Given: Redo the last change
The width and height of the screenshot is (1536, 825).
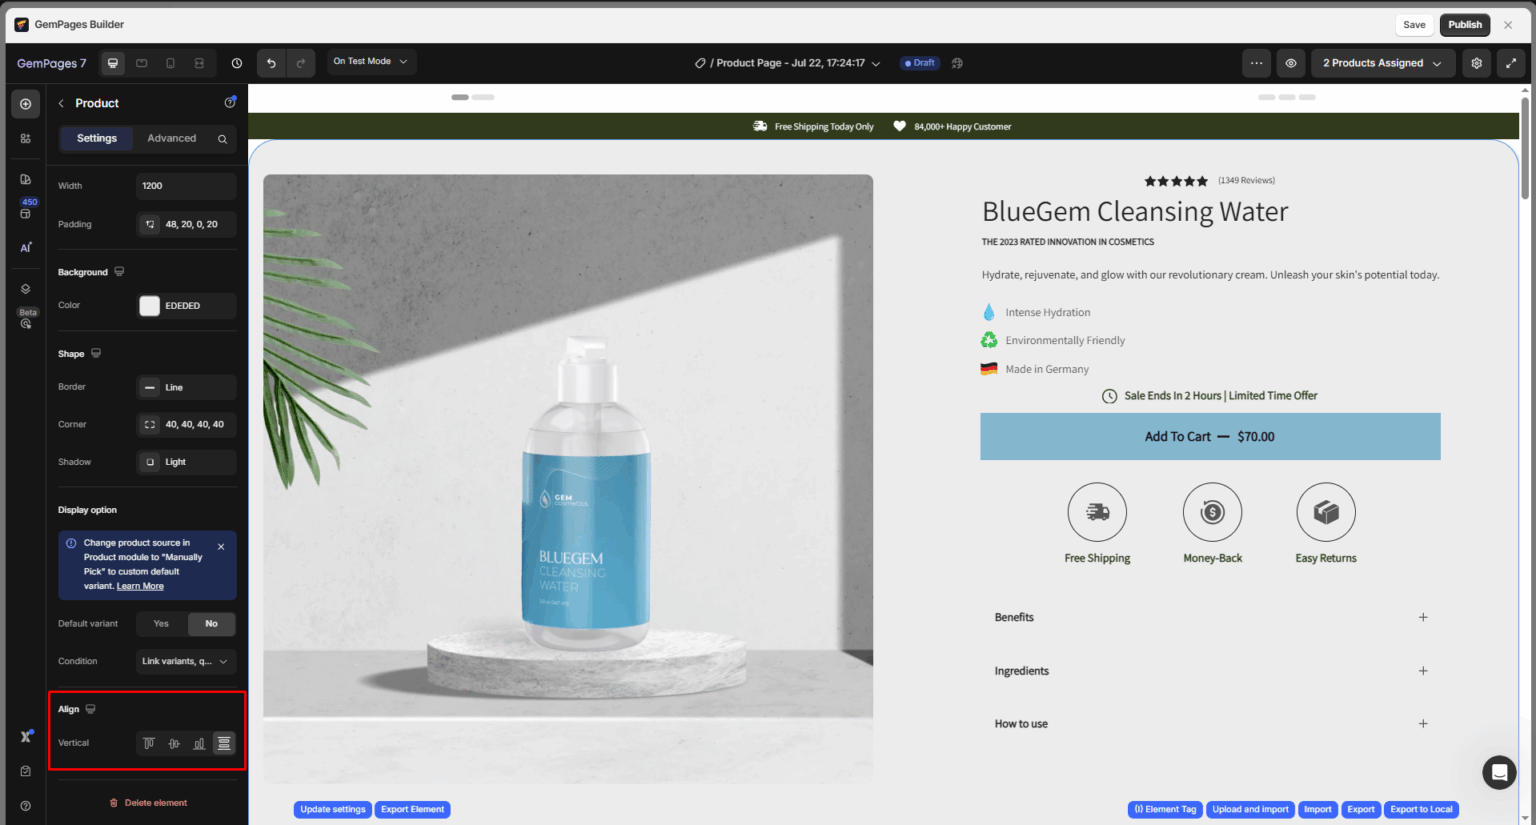Looking at the screenshot, I should pos(300,63).
